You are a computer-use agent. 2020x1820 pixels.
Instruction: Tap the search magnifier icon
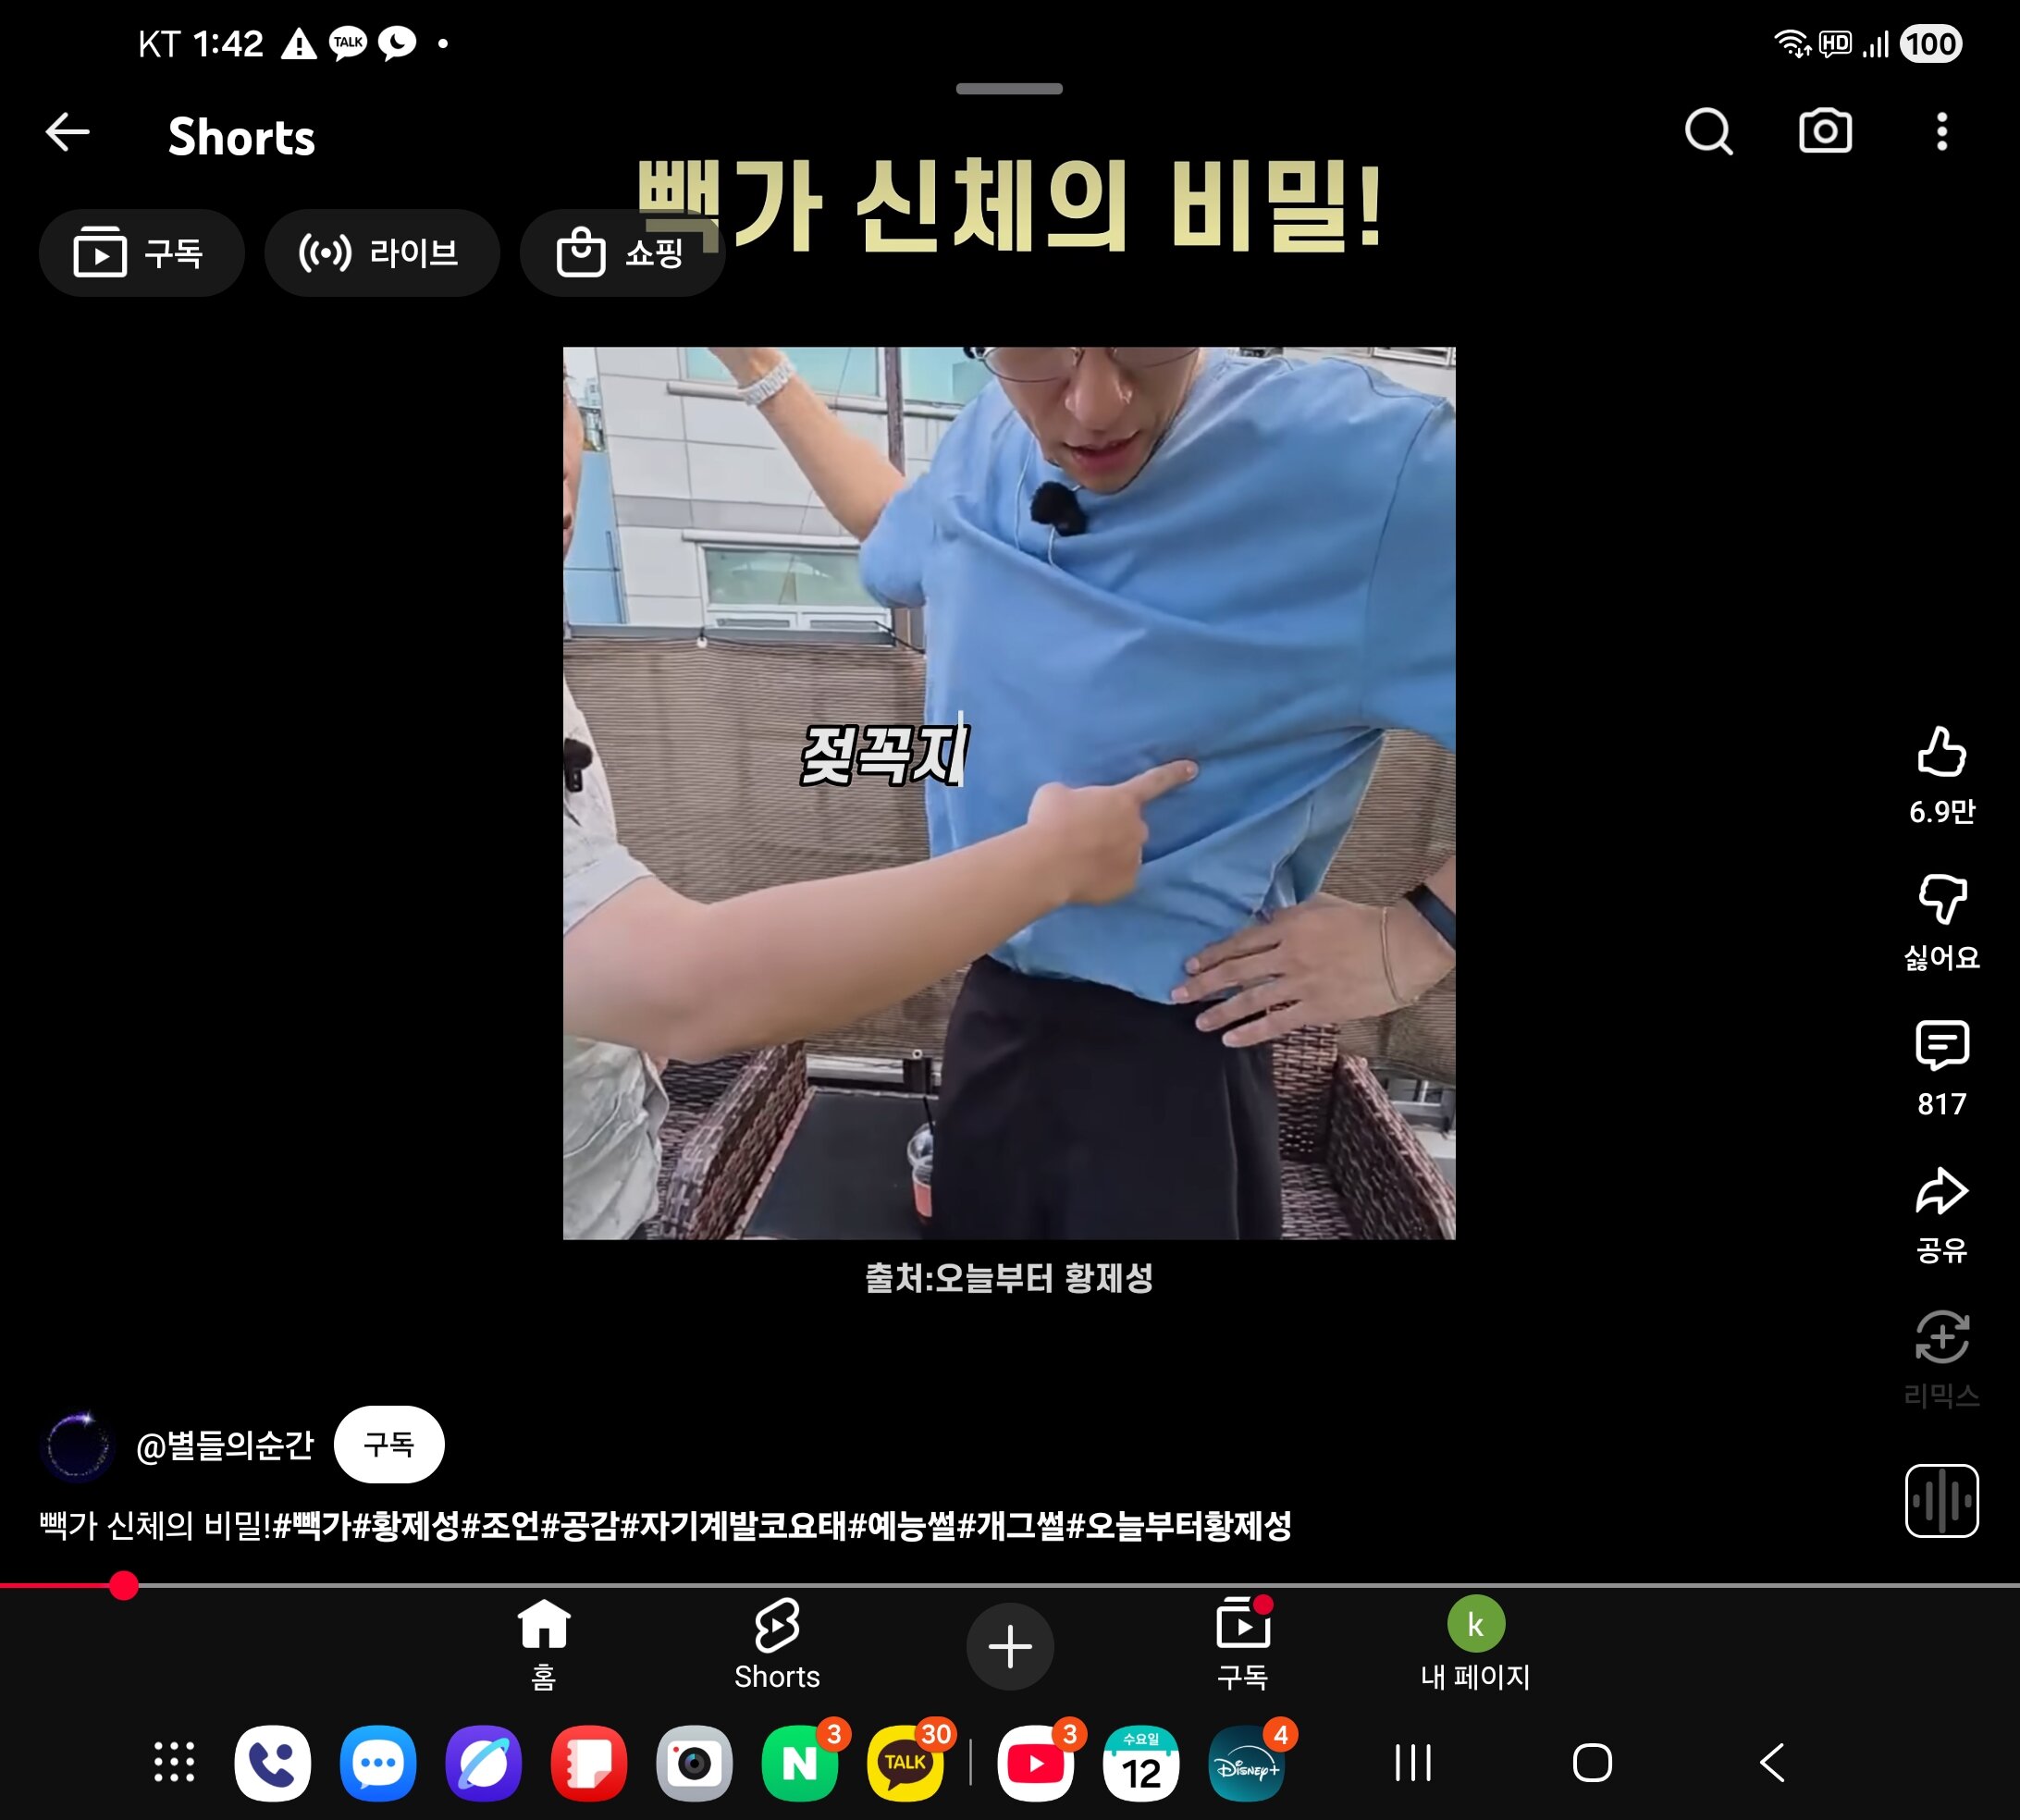pos(1708,132)
